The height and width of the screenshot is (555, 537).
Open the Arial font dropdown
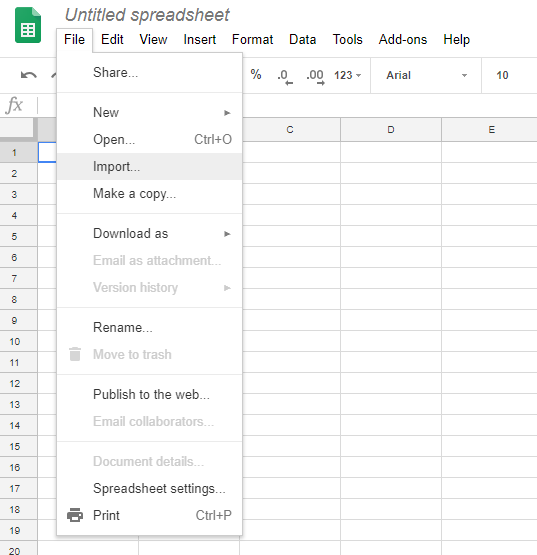tap(426, 75)
